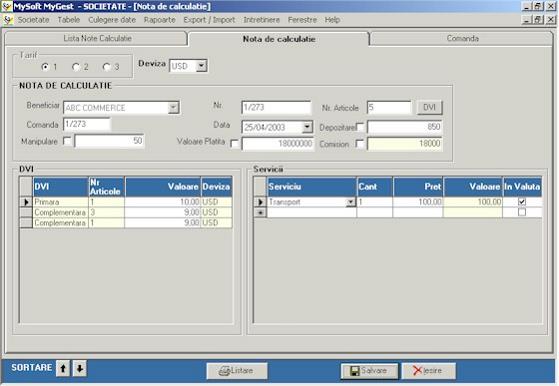Click the Nr. field showing 1/273
Viewport: 559px width, 386px height.
pos(276,107)
